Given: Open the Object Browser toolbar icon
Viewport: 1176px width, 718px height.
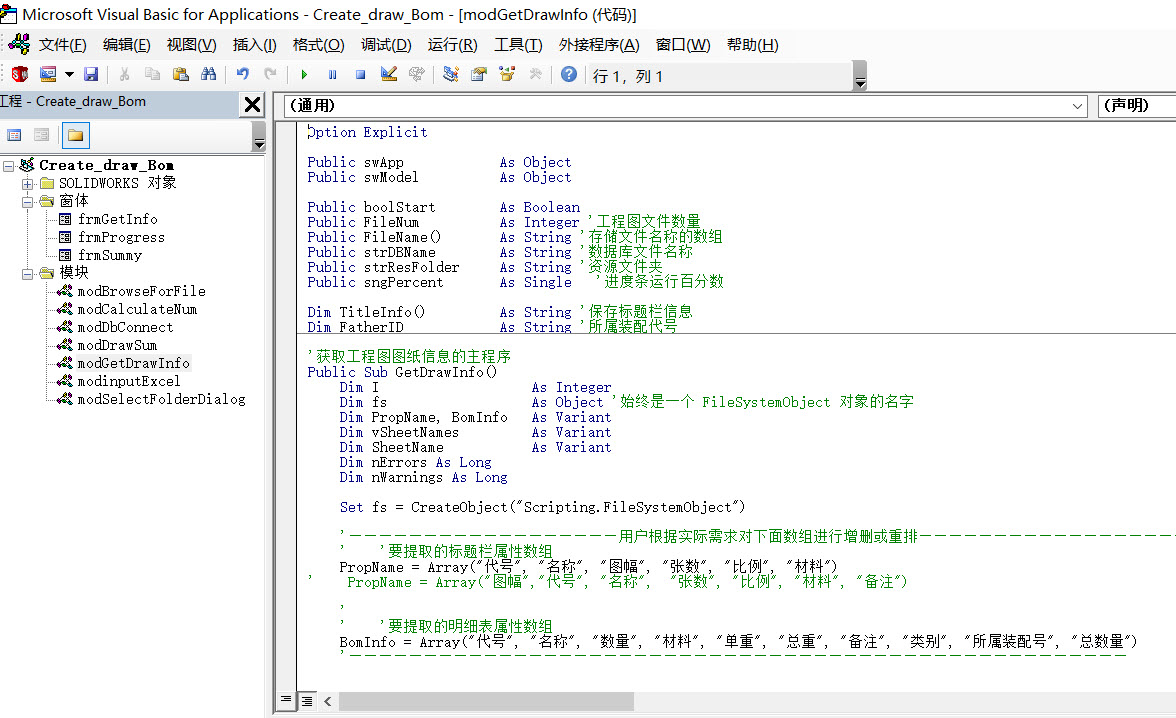Looking at the screenshot, I should [507, 74].
